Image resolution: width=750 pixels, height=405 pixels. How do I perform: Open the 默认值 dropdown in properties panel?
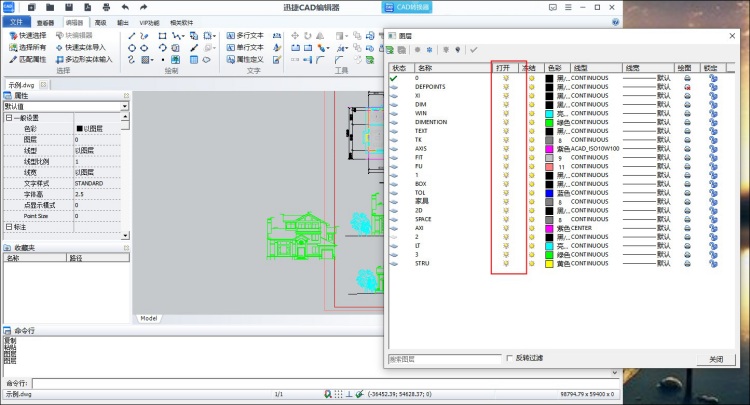pyautogui.click(x=125, y=106)
